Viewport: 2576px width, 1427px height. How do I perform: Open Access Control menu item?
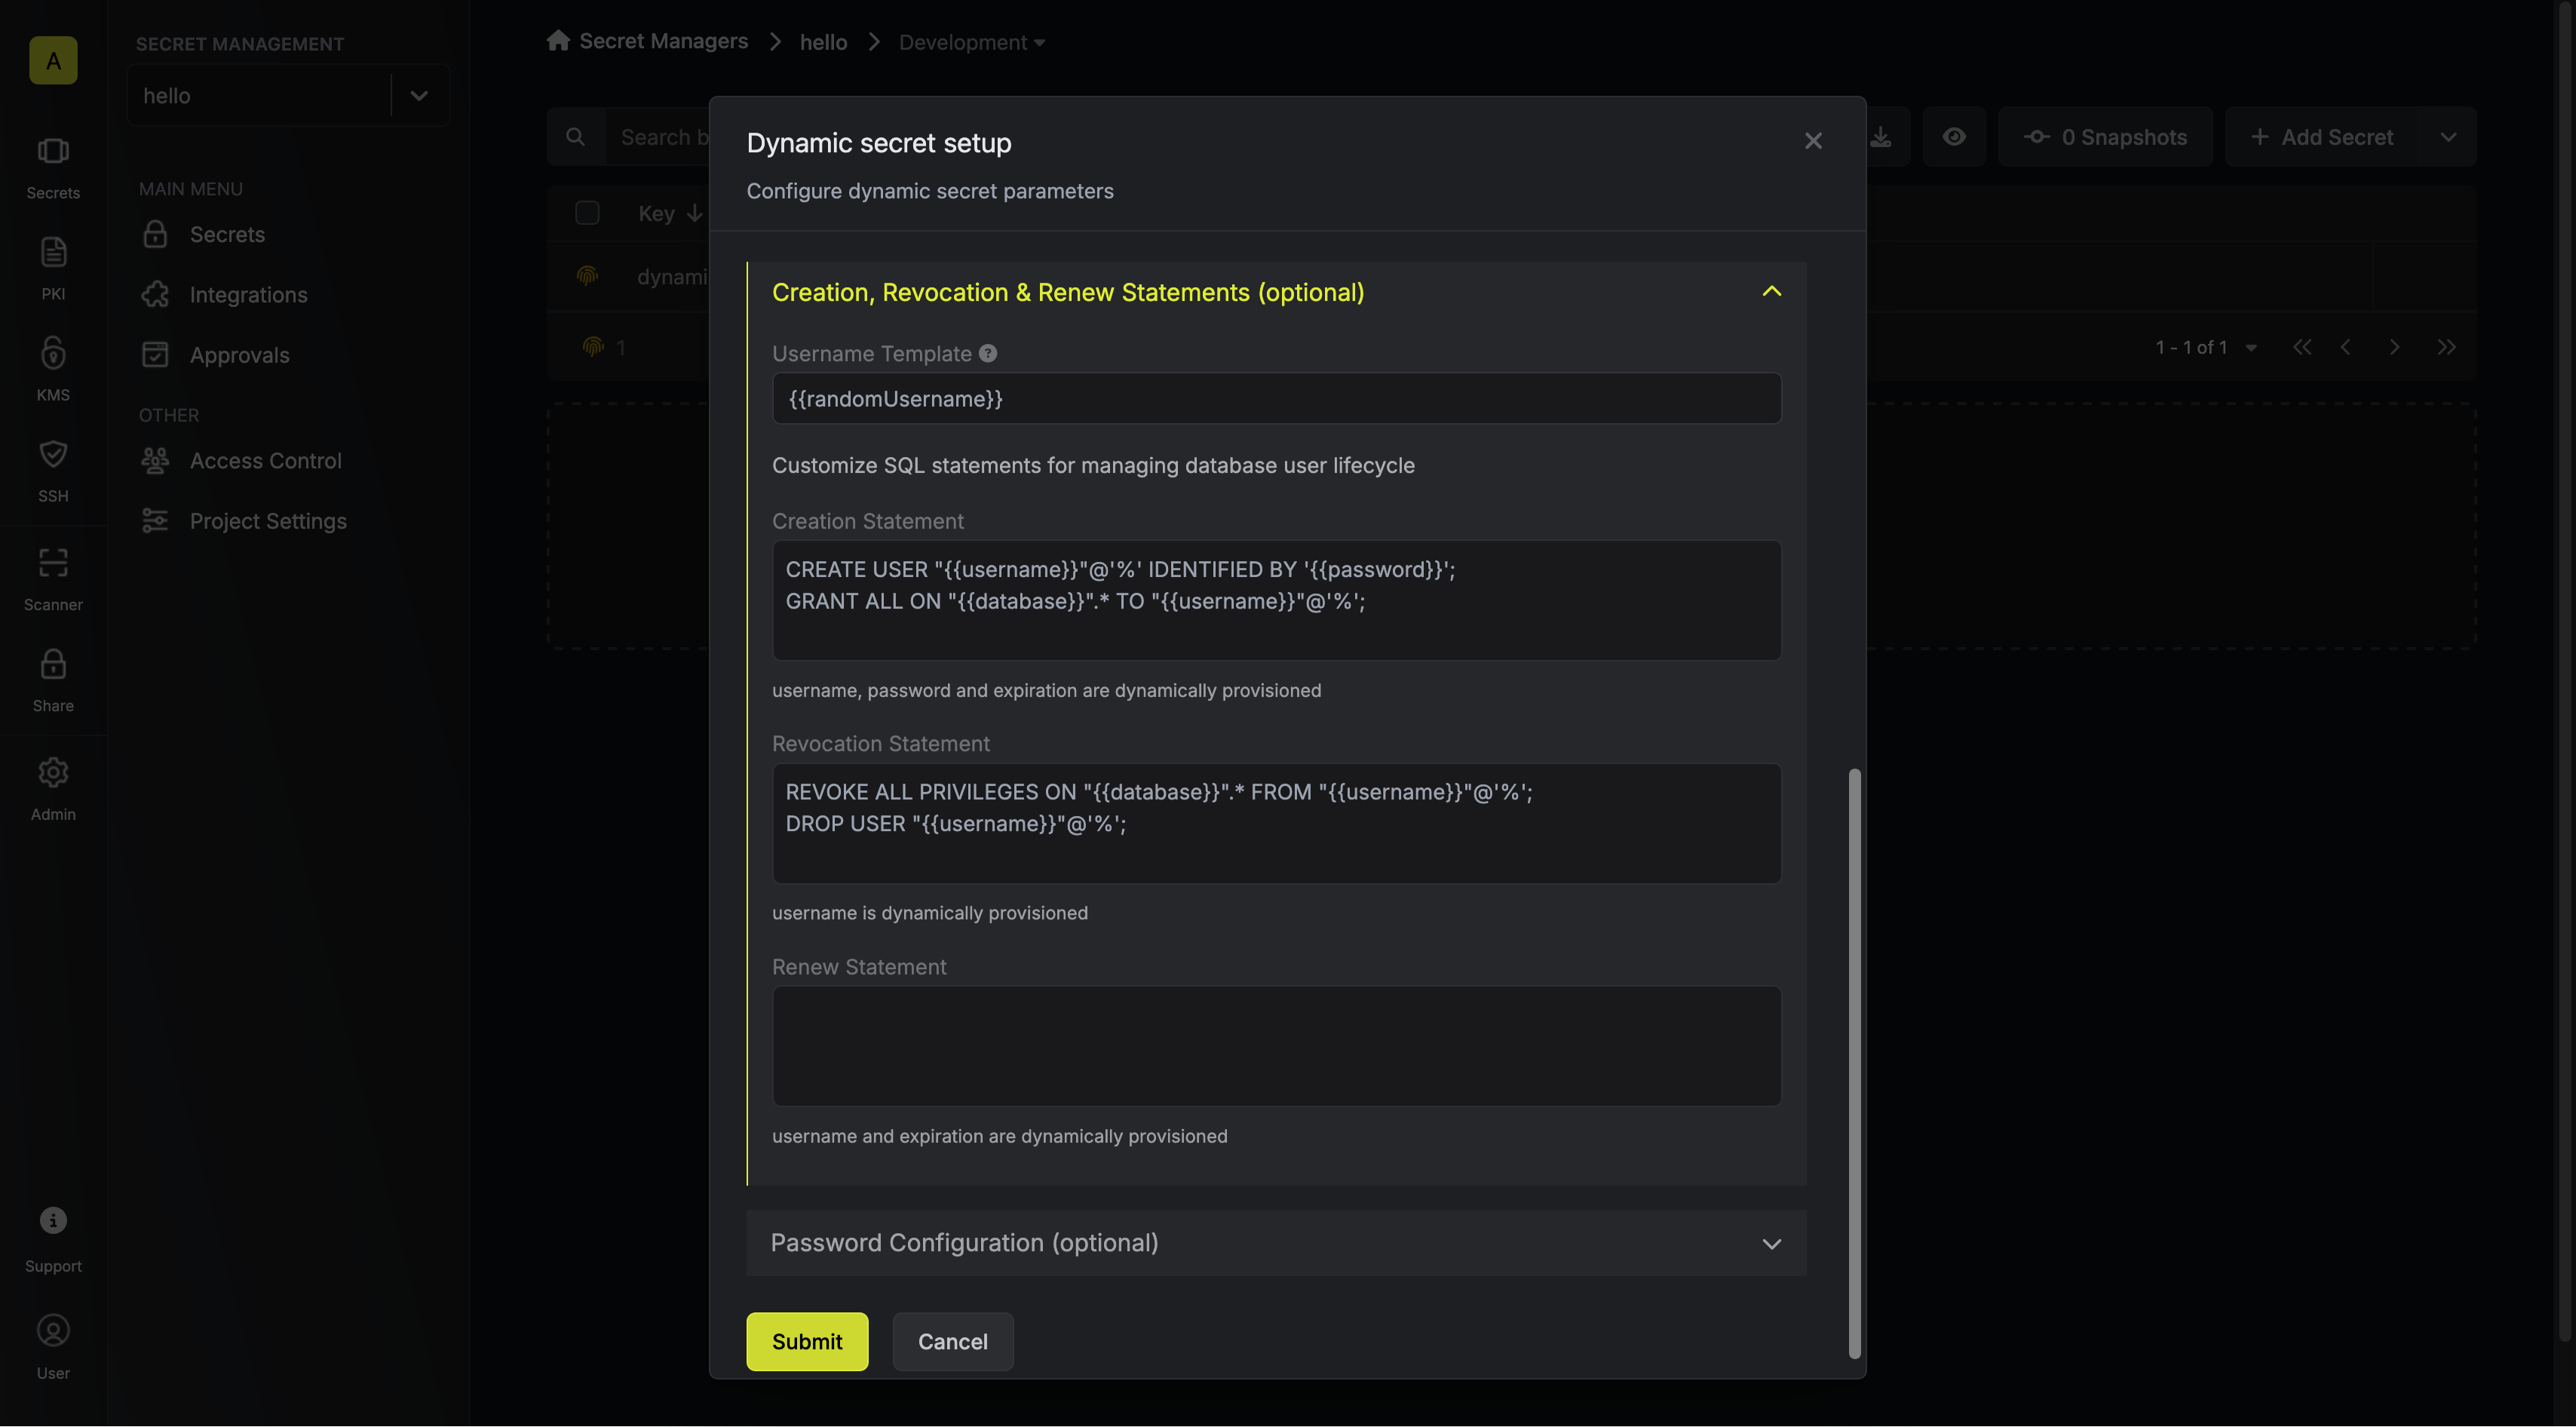tap(265, 460)
